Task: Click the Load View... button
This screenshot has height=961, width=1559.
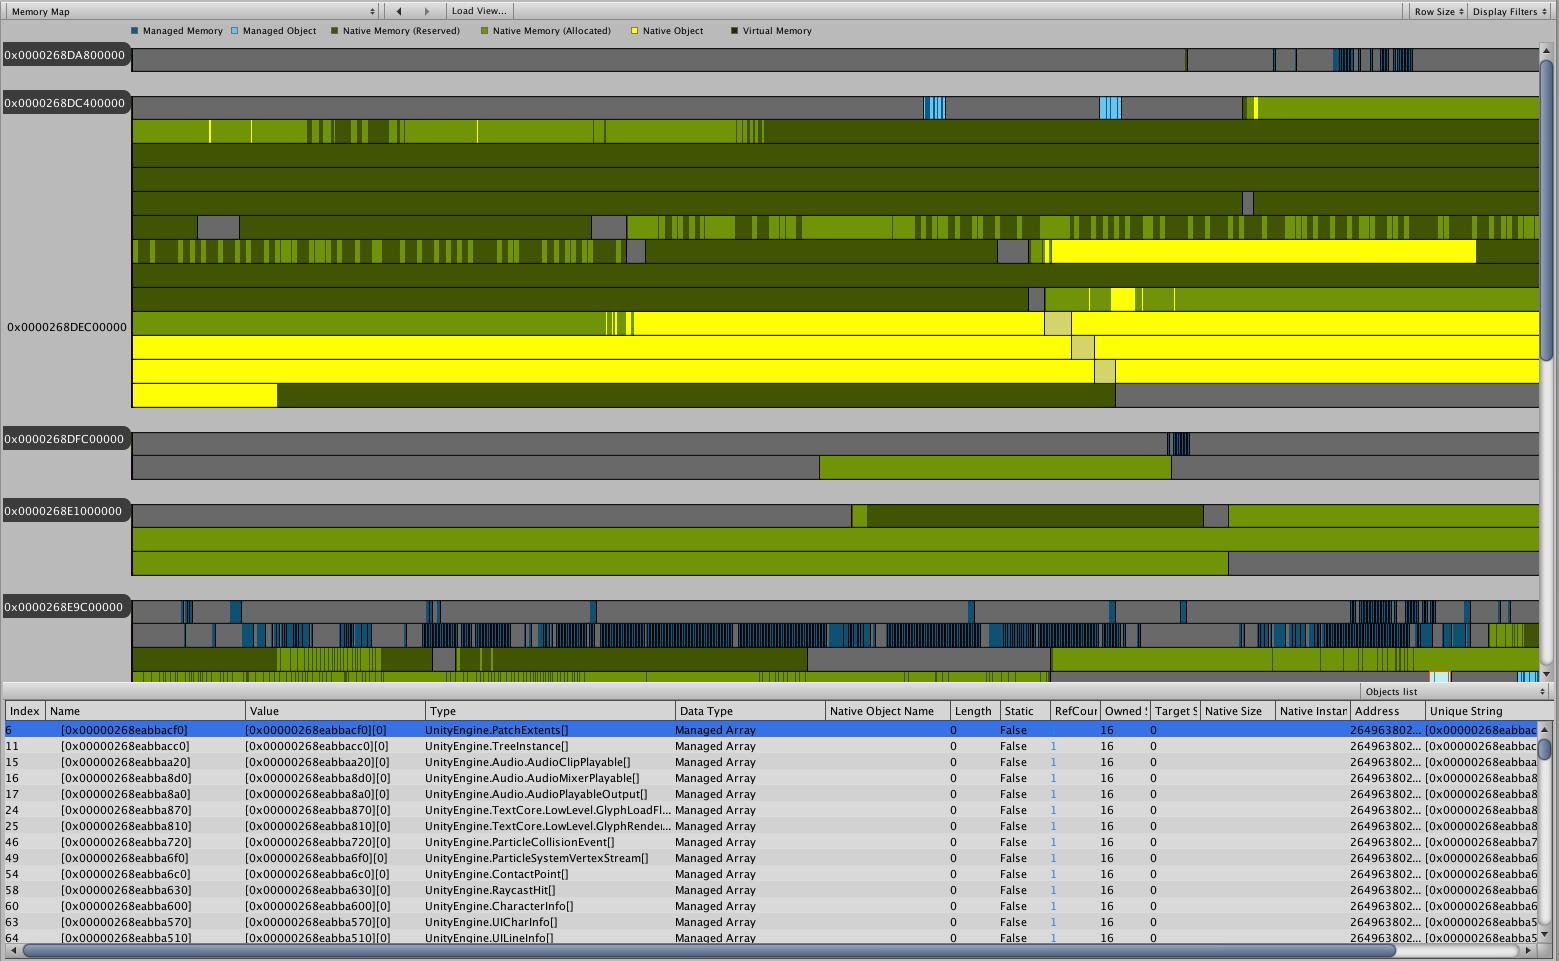Action: point(479,10)
